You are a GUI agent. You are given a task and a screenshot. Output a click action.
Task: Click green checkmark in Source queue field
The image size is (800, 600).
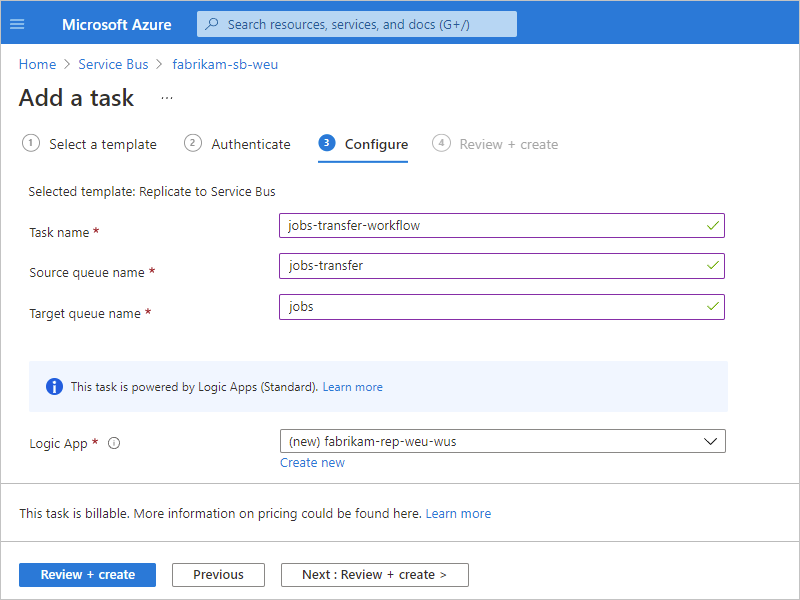pos(713,265)
